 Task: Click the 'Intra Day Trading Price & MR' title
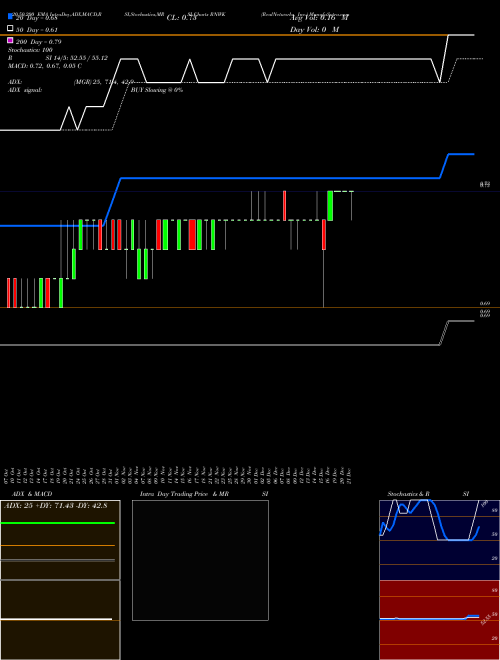pos(184,494)
